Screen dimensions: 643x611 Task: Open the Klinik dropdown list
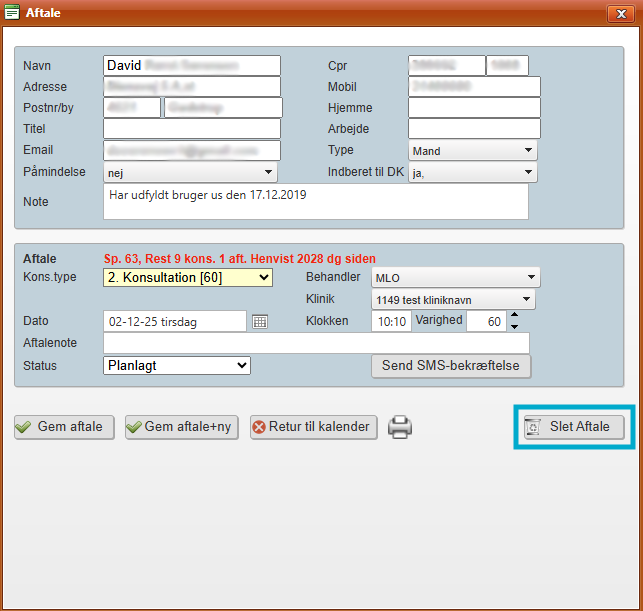453,299
